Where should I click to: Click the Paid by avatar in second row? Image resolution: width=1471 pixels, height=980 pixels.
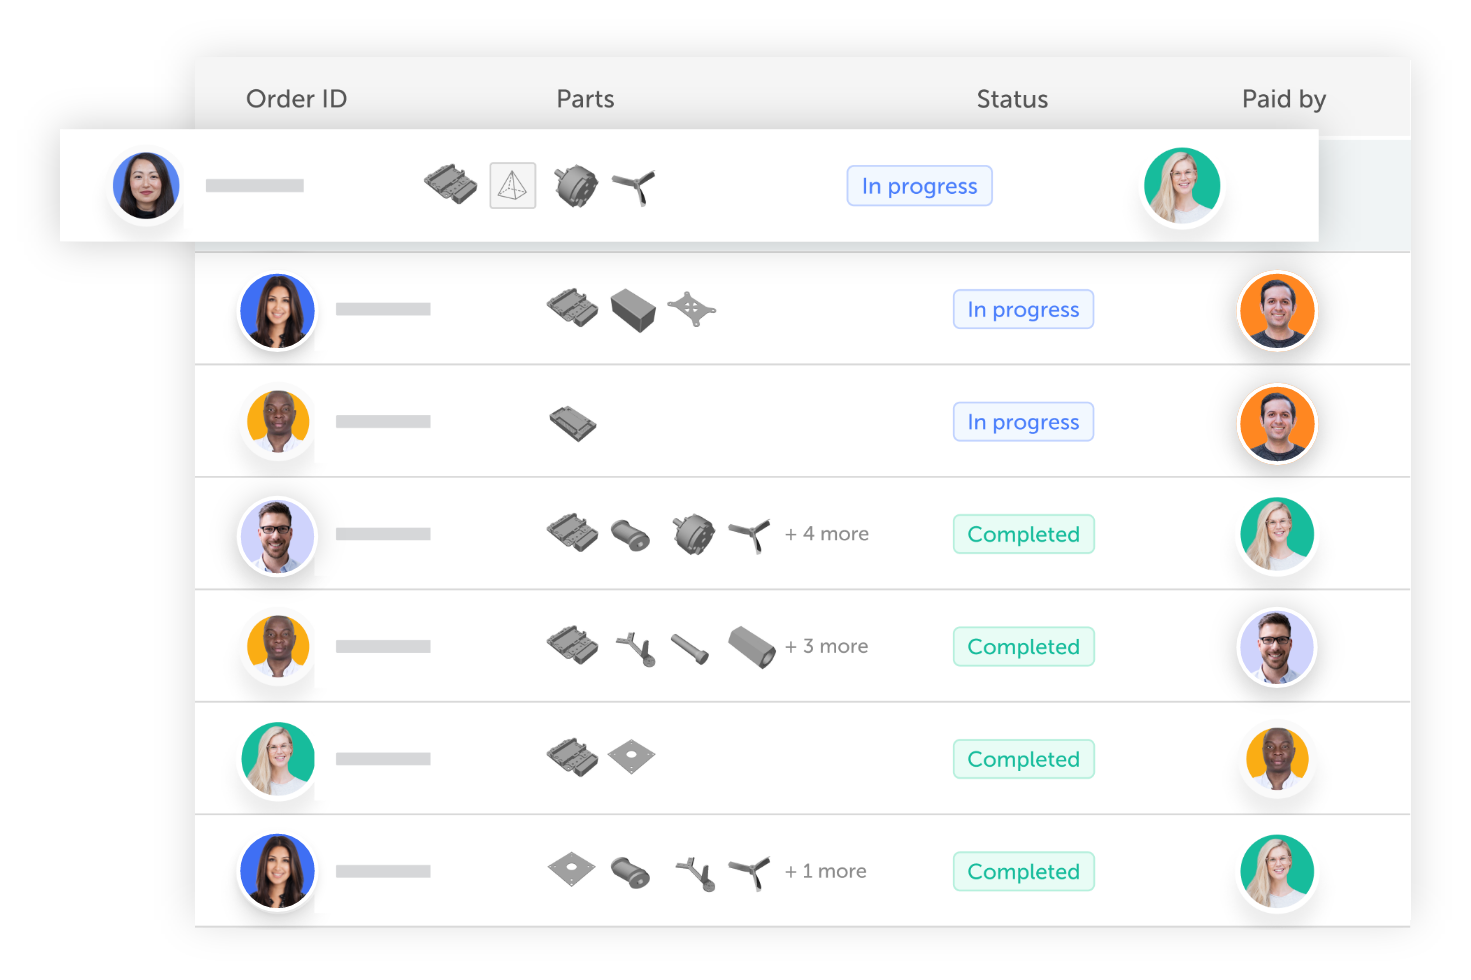click(1277, 310)
